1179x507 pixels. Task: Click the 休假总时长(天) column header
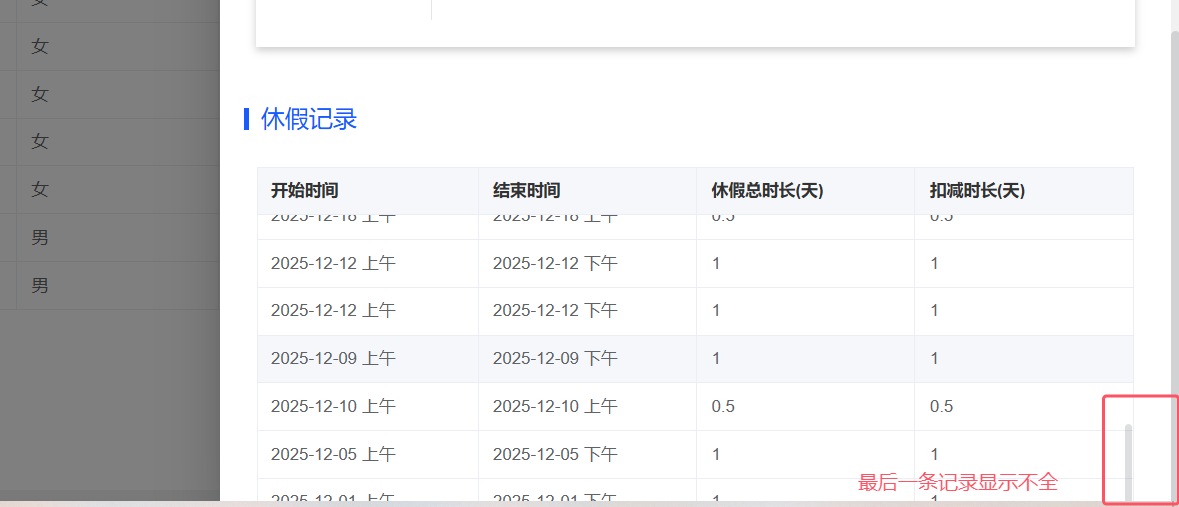(767, 191)
